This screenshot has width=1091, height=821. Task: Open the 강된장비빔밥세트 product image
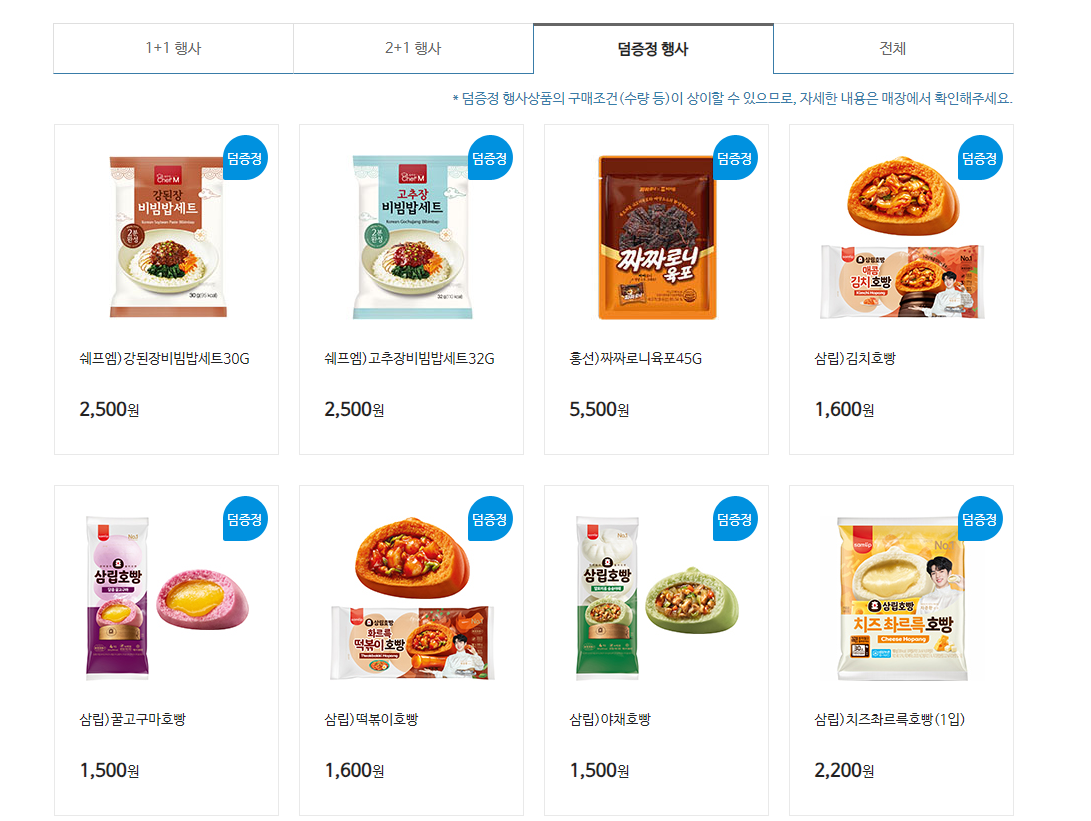click(x=167, y=237)
